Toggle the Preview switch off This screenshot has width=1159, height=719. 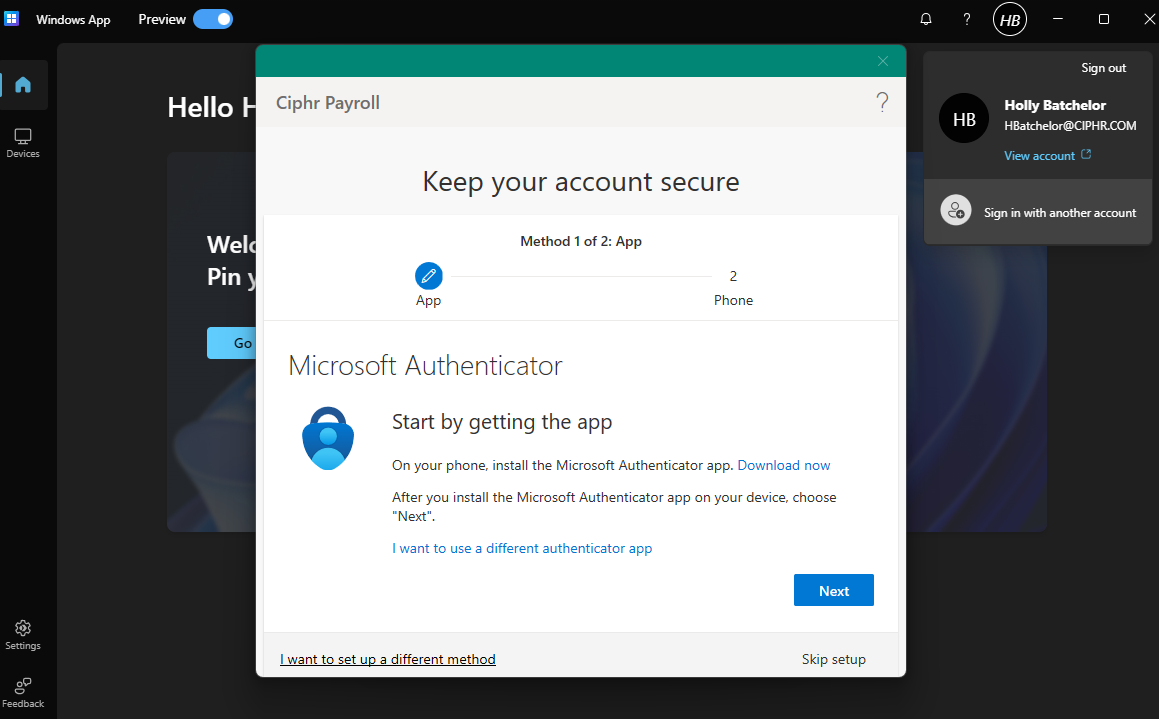[213, 19]
